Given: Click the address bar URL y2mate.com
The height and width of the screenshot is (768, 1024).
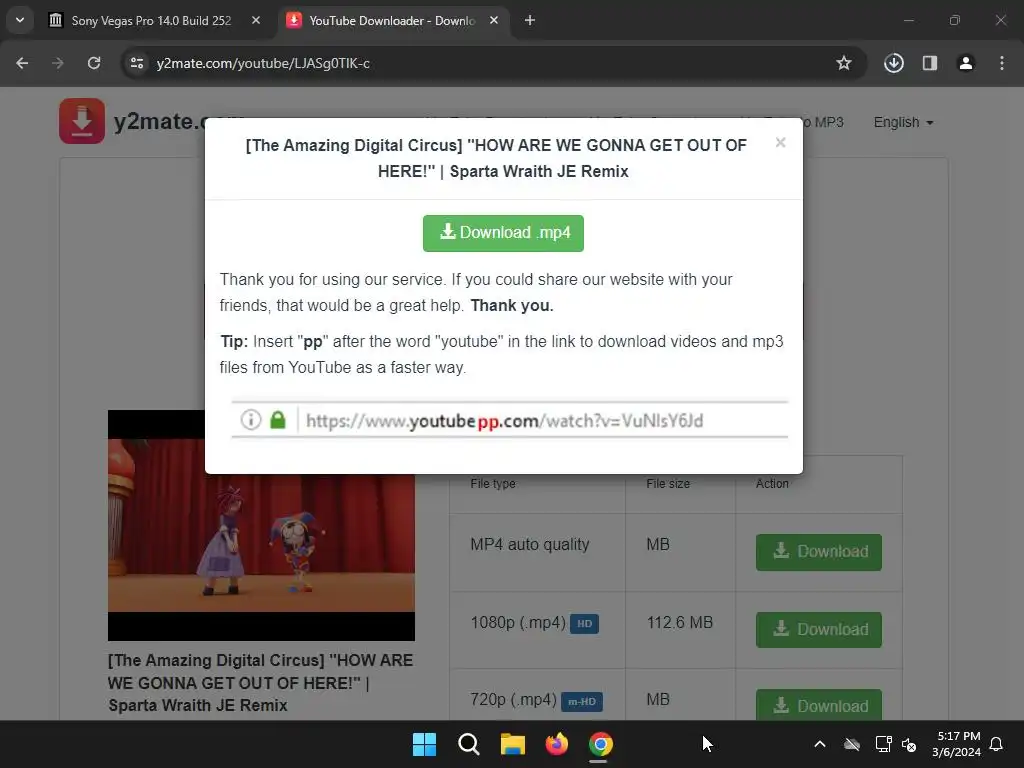Looking at the screenshot, I should click(x=263, y=63).
